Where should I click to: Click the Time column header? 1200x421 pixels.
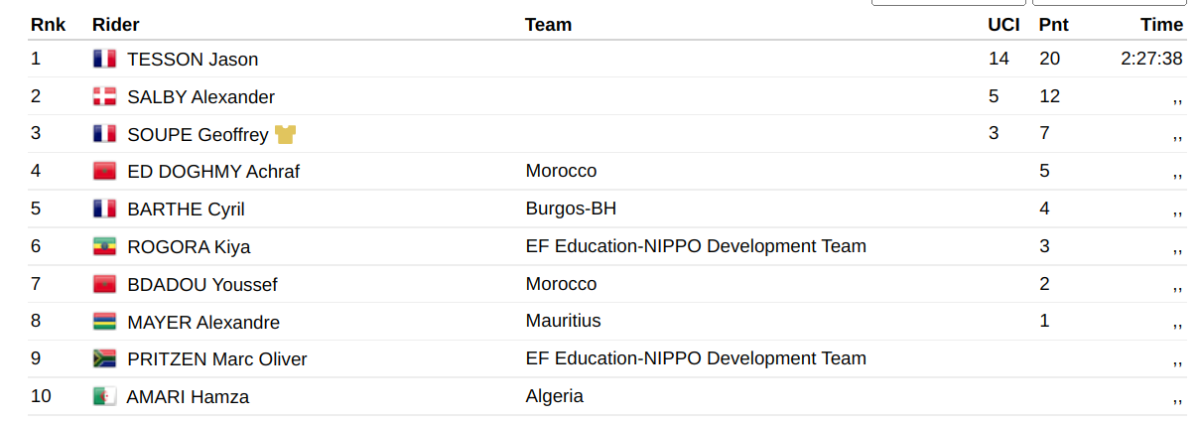[x=1162, y=24]
